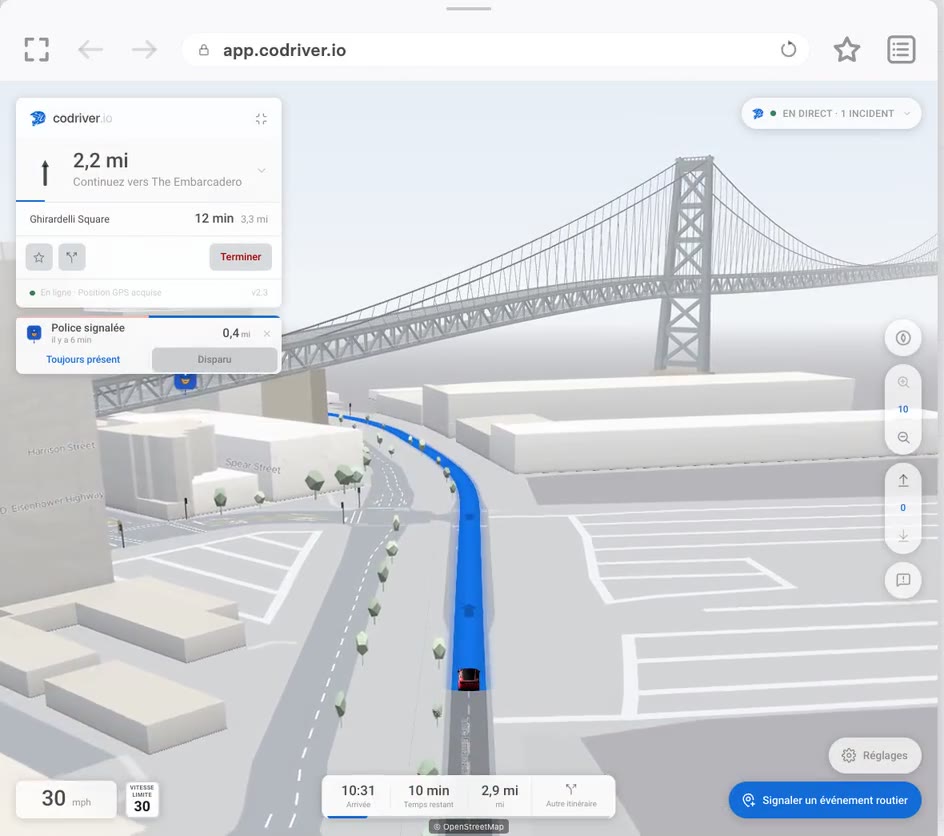Click the 30 mph current speed display

point(66,799)
